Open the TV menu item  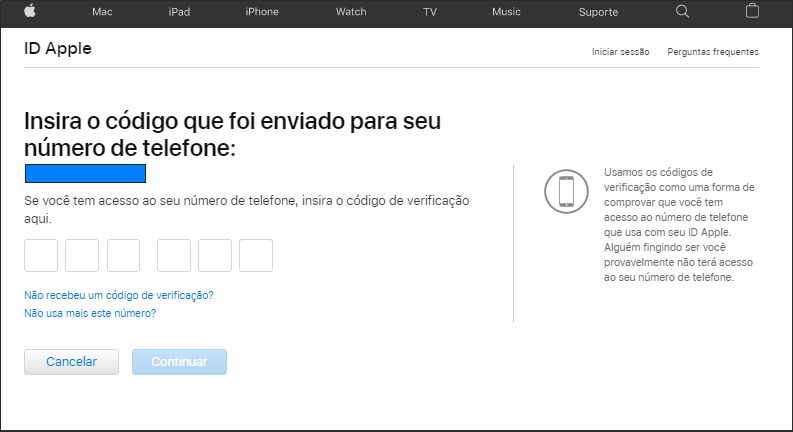[430, 12]
